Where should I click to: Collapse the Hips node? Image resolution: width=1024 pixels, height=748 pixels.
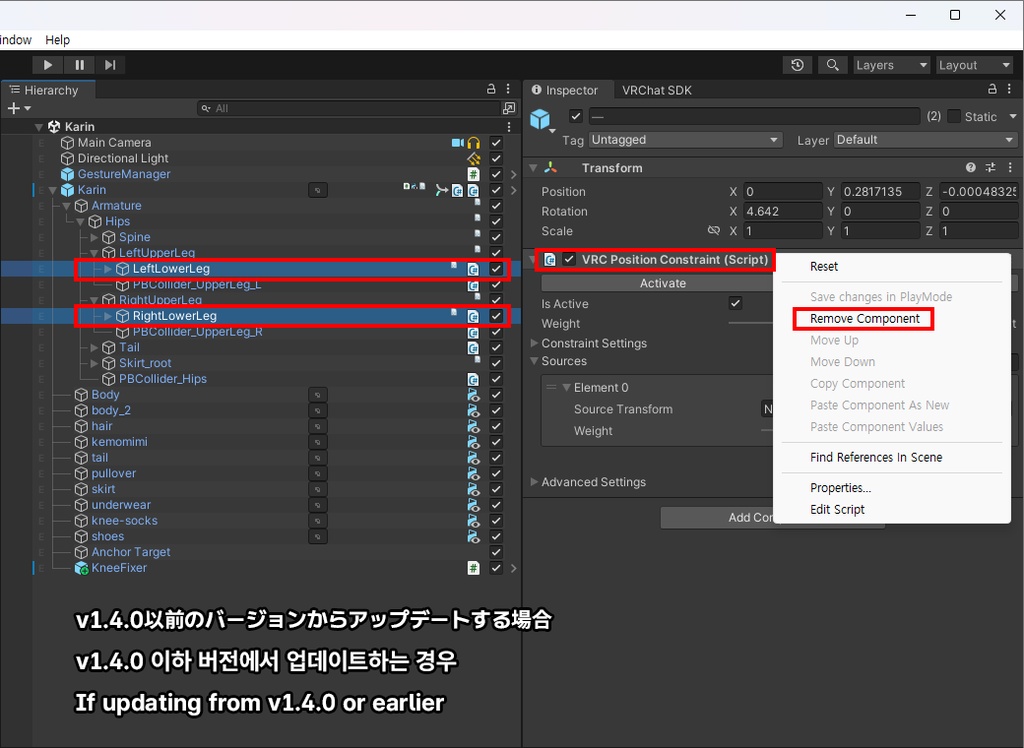(80, 222)
